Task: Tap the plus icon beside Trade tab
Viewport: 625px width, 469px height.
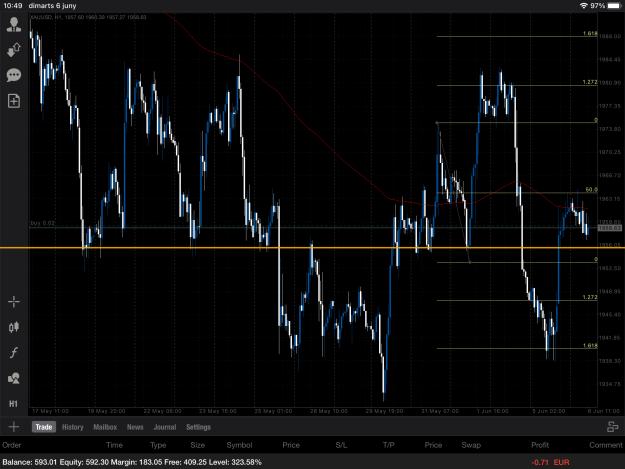Action: pos(14,427)
